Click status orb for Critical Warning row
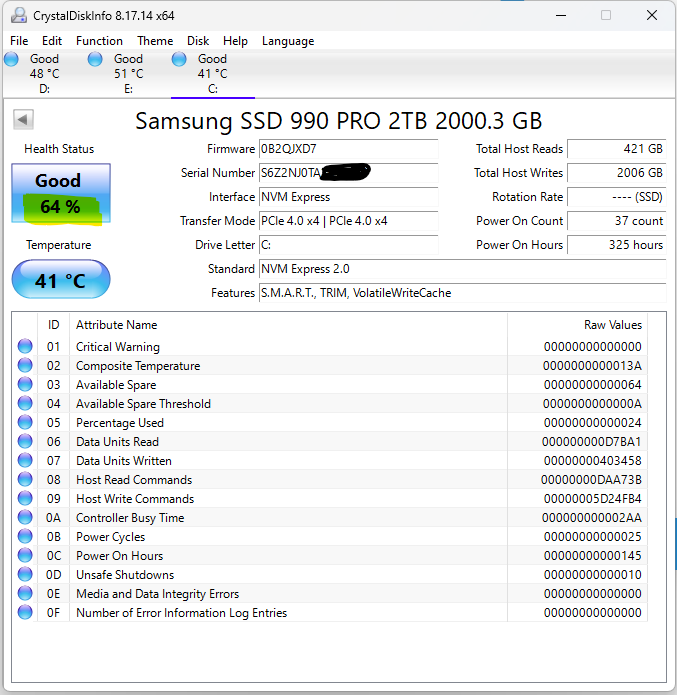677x695 pixels. click(x=25, y=347)
